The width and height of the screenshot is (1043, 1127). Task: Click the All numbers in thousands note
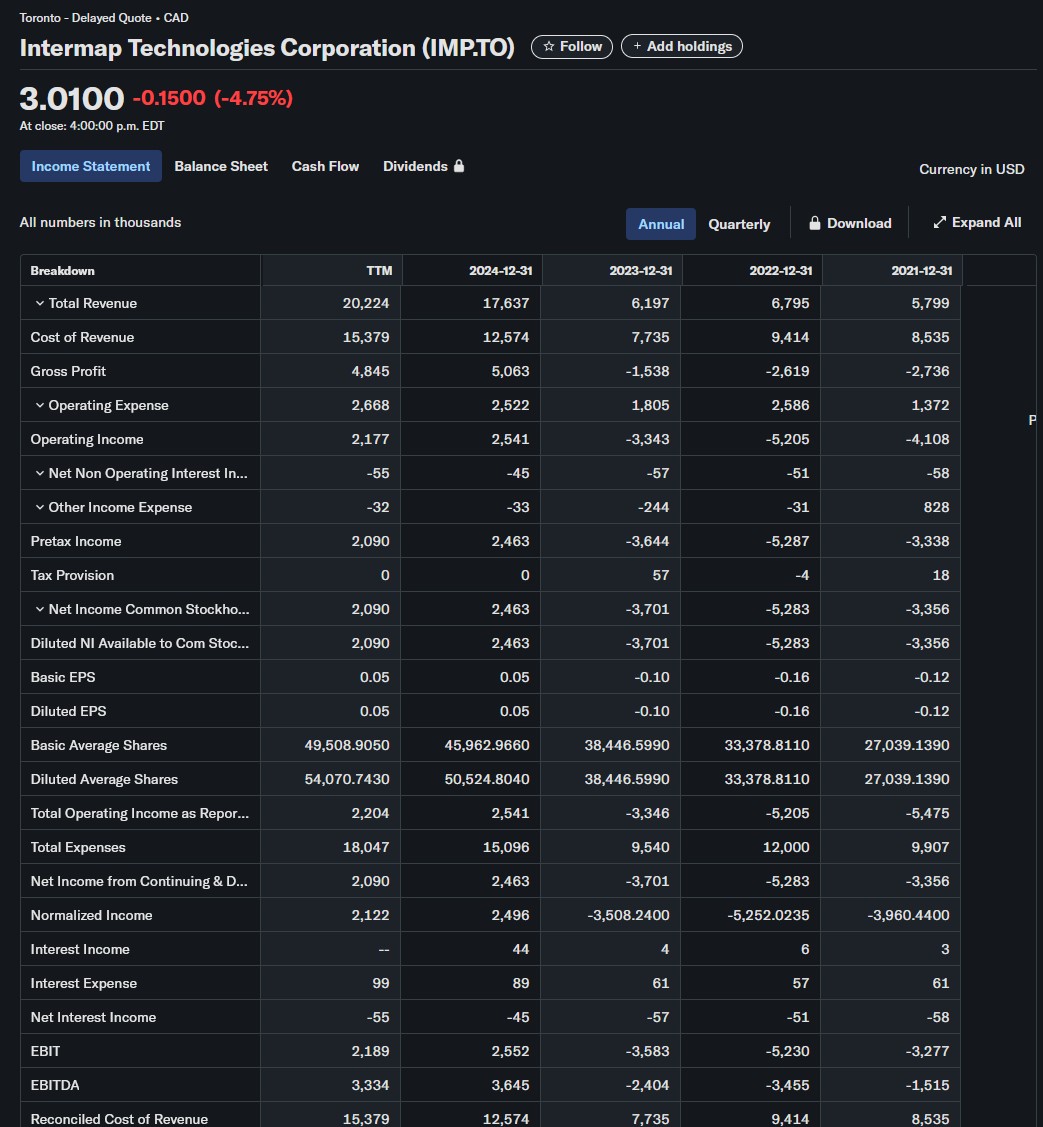[100, 223]
